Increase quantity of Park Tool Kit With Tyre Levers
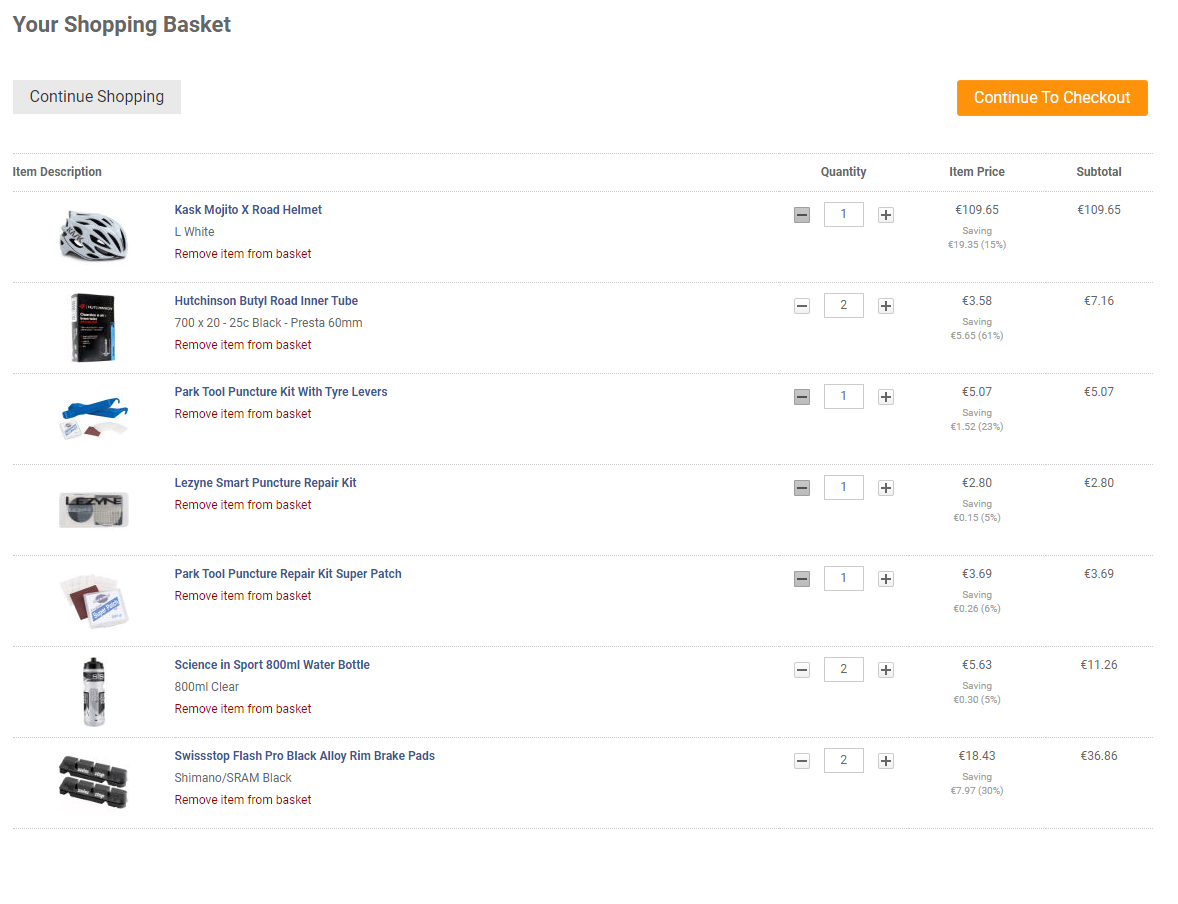Screen dimensions: 1178x904 click(x=886, y=397)
